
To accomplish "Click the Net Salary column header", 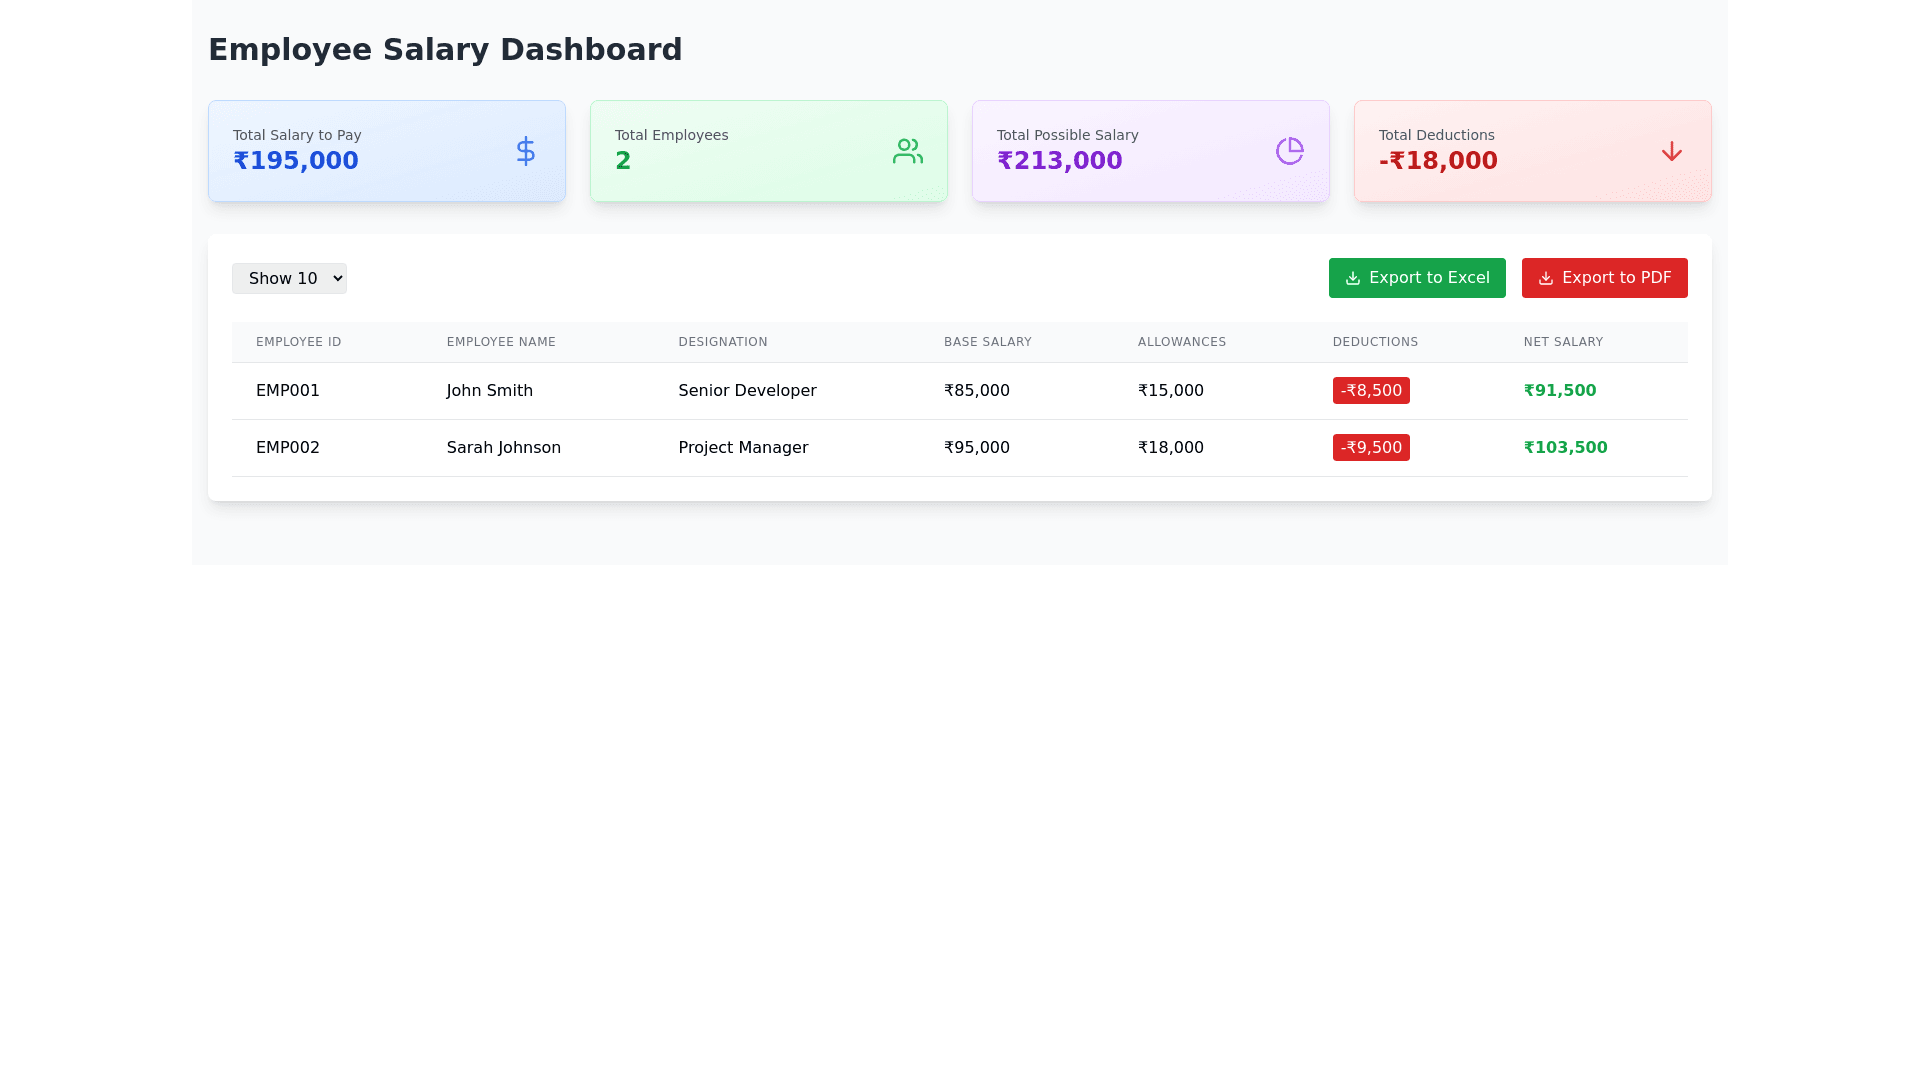I will pos(1562,342).
